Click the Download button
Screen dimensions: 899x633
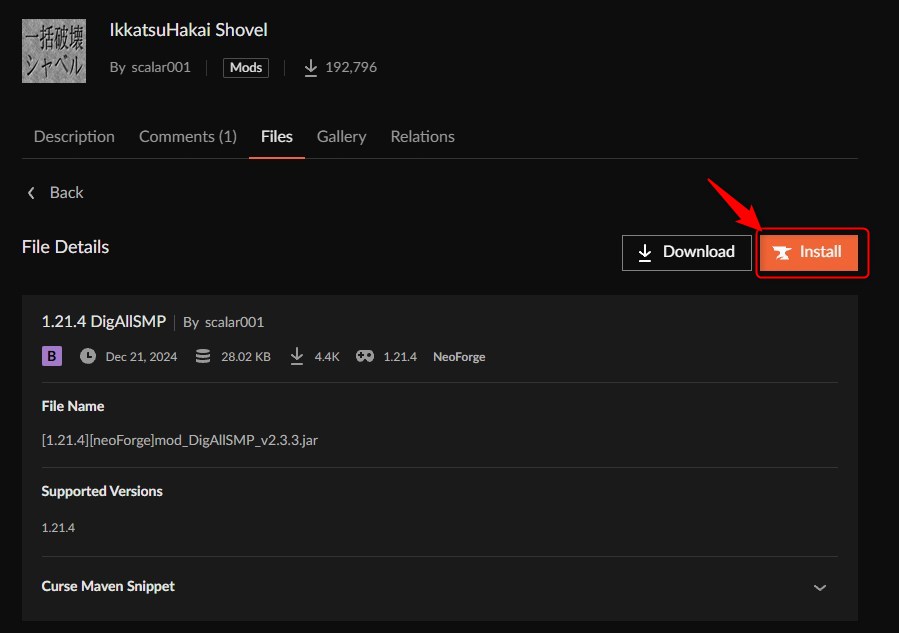[x=686, y=252]
